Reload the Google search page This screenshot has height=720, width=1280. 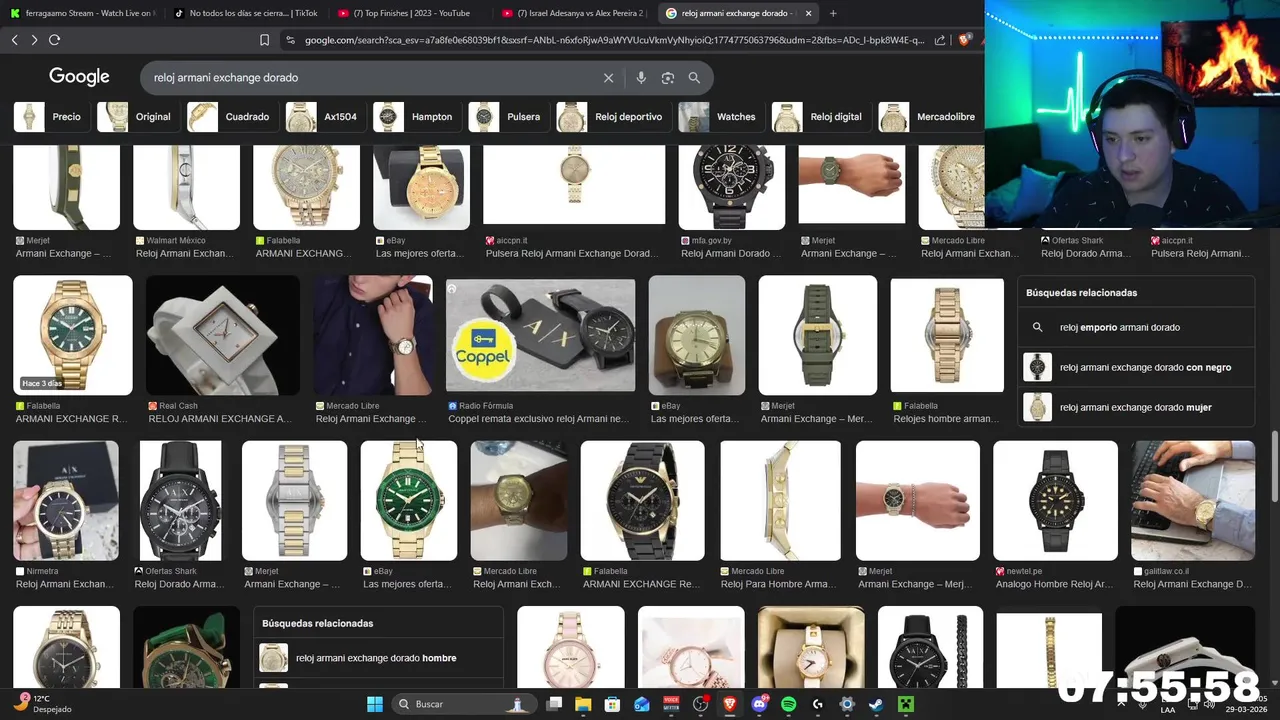coord(54,40)
